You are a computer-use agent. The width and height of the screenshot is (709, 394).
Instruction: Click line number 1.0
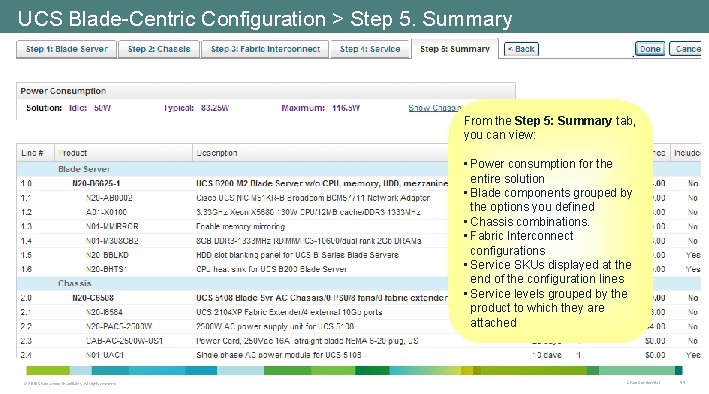26,184
